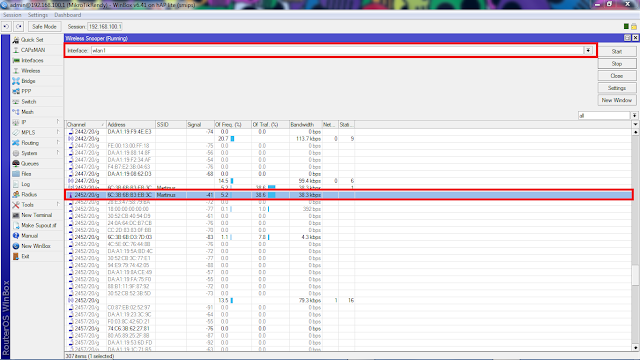Open Quick Set from sidebar
The height and width of the screenshot is (360, 640).
pyautogui.click(x=32, y=40)
